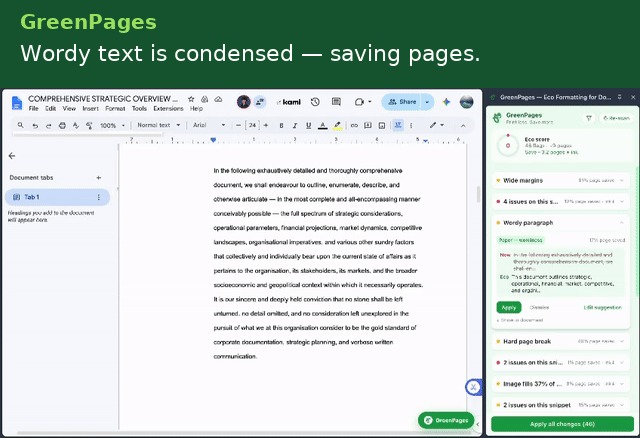The width and height of the screenshot is (640, 438).
Task: Open more toolbar options (three dots)
Action: tap(411, 125)
